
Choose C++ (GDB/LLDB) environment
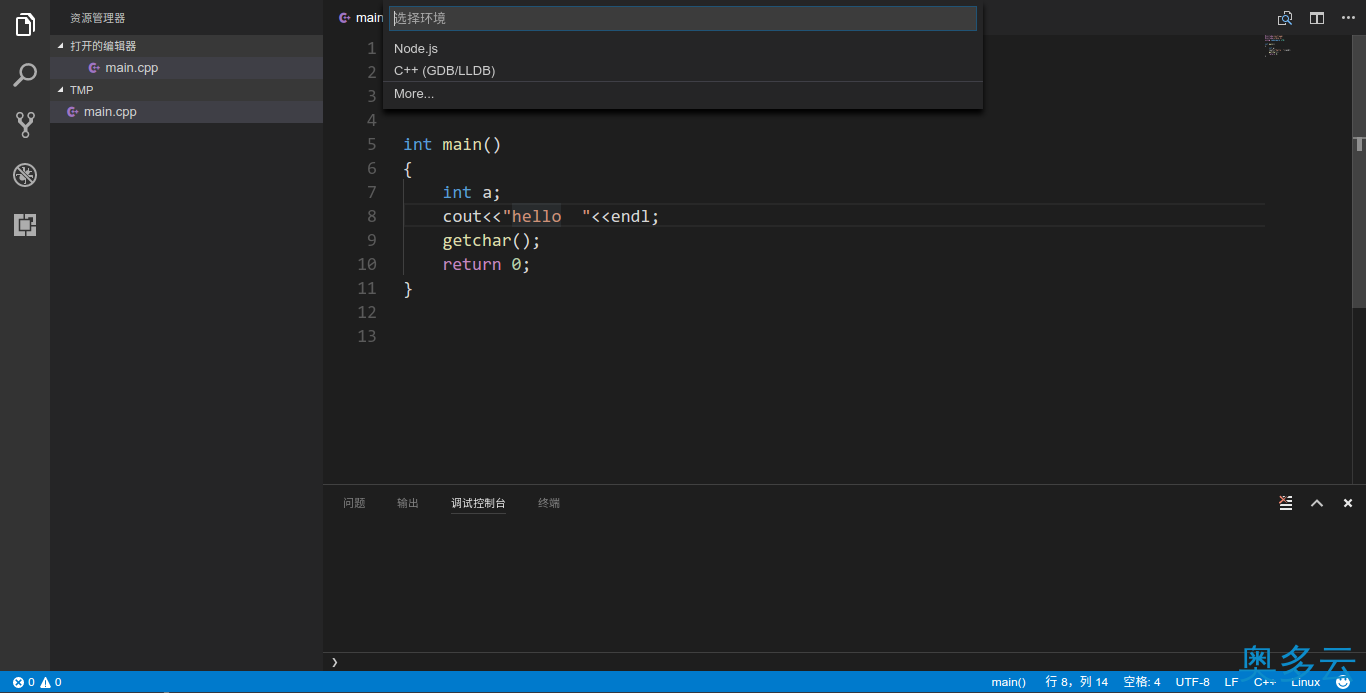[x=683, y=70]
